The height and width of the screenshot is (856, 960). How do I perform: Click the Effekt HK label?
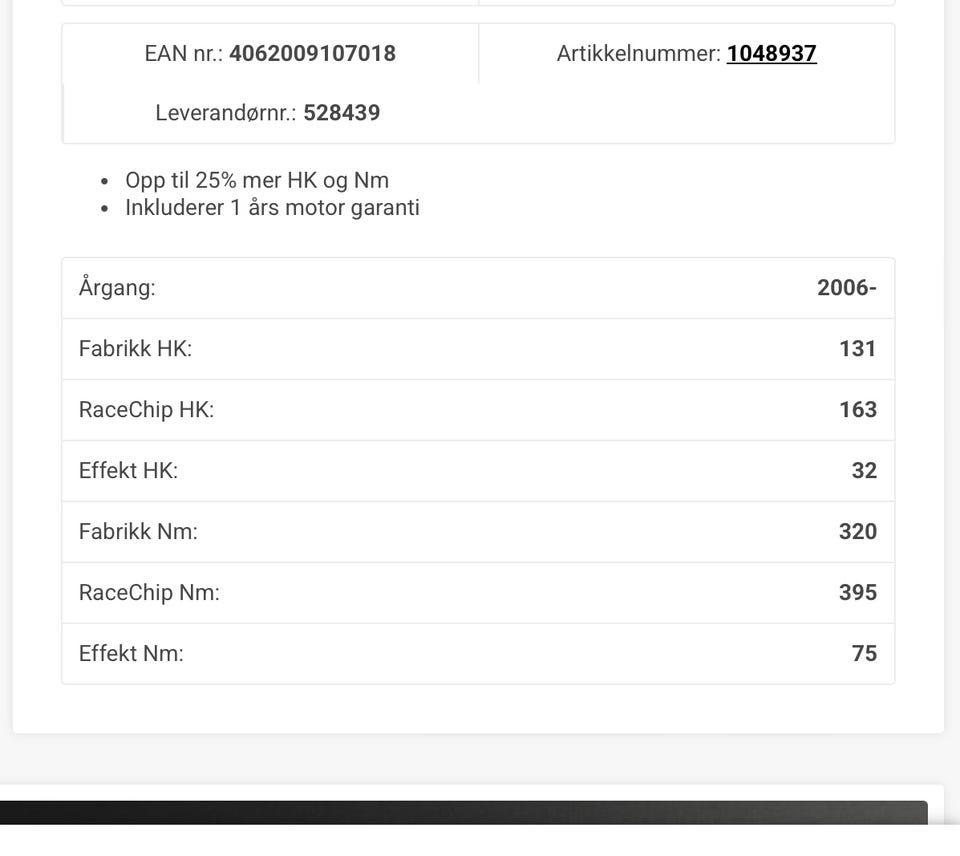128,471
